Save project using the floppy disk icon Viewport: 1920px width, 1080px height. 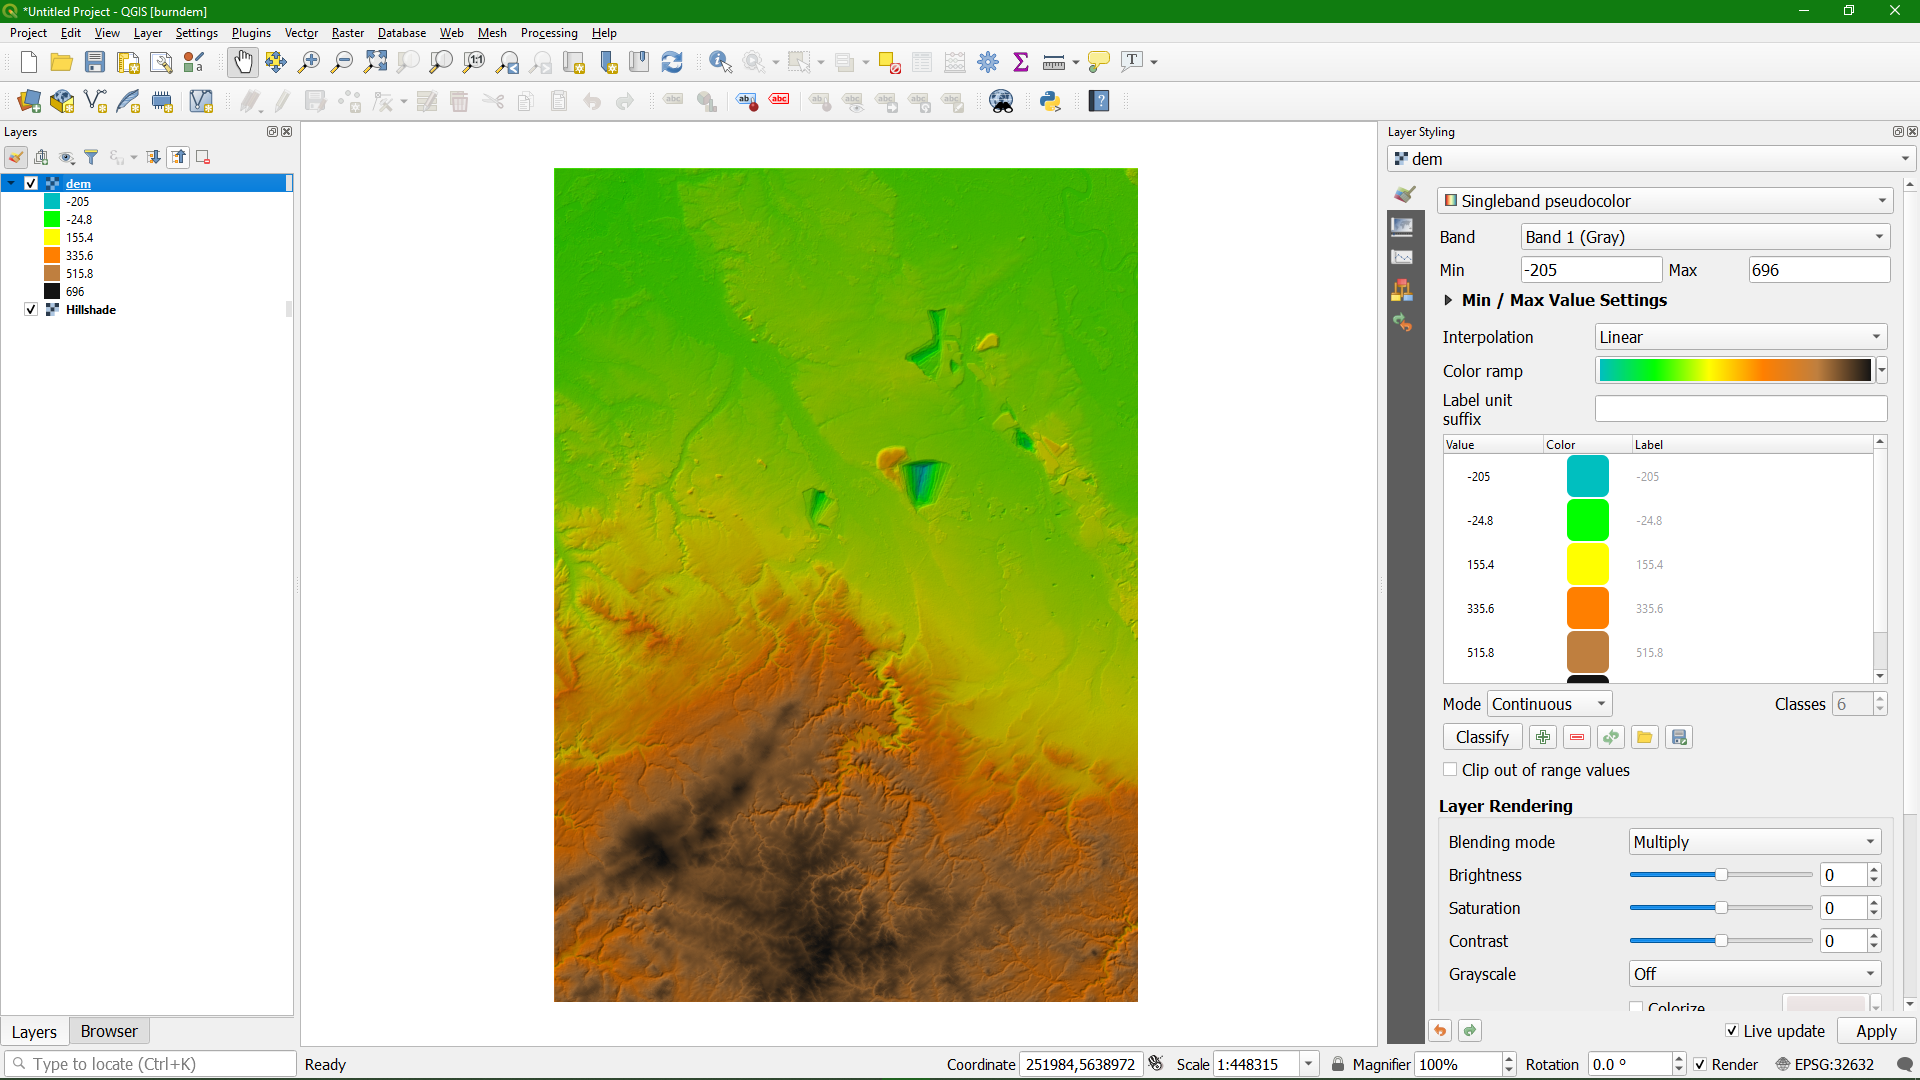[x=95, y=62]
